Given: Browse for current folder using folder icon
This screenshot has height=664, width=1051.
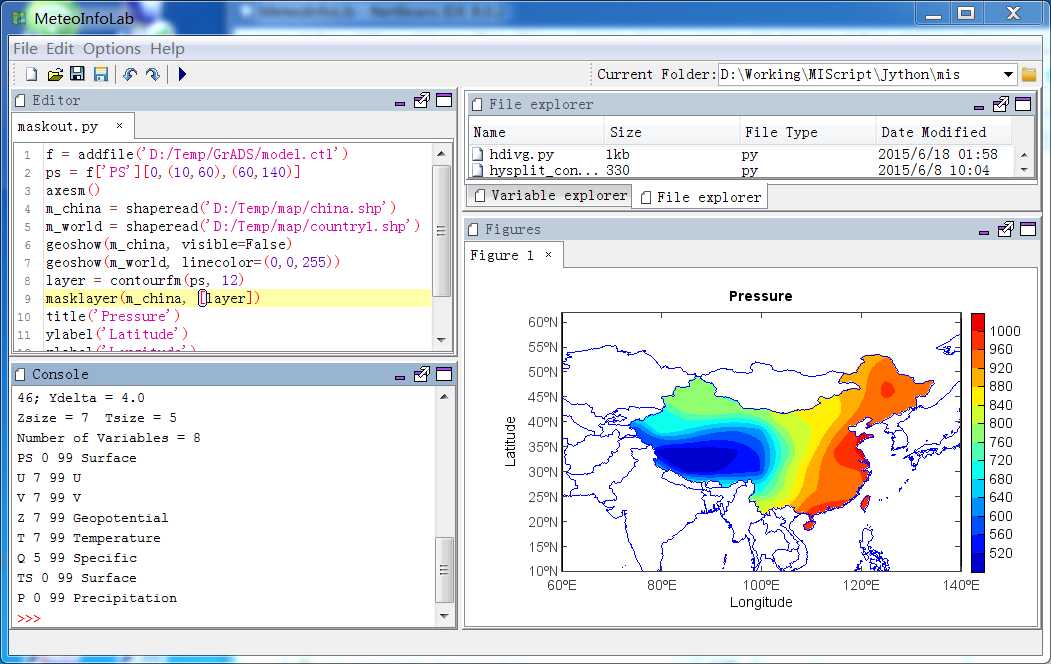Looking at the screenshot, I should click(1028, 74).
